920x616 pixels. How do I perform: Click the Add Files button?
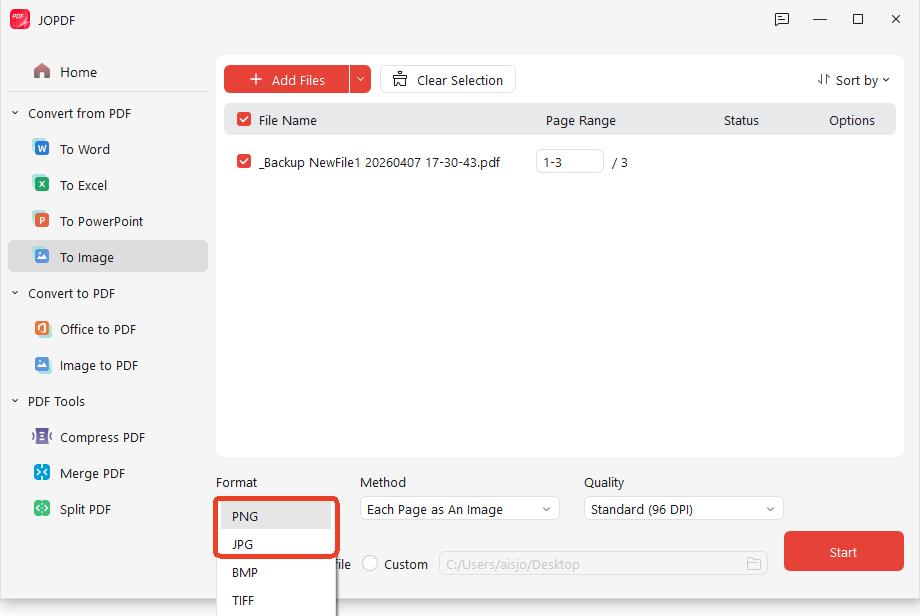pyautogui.click(x=287, y=79)
